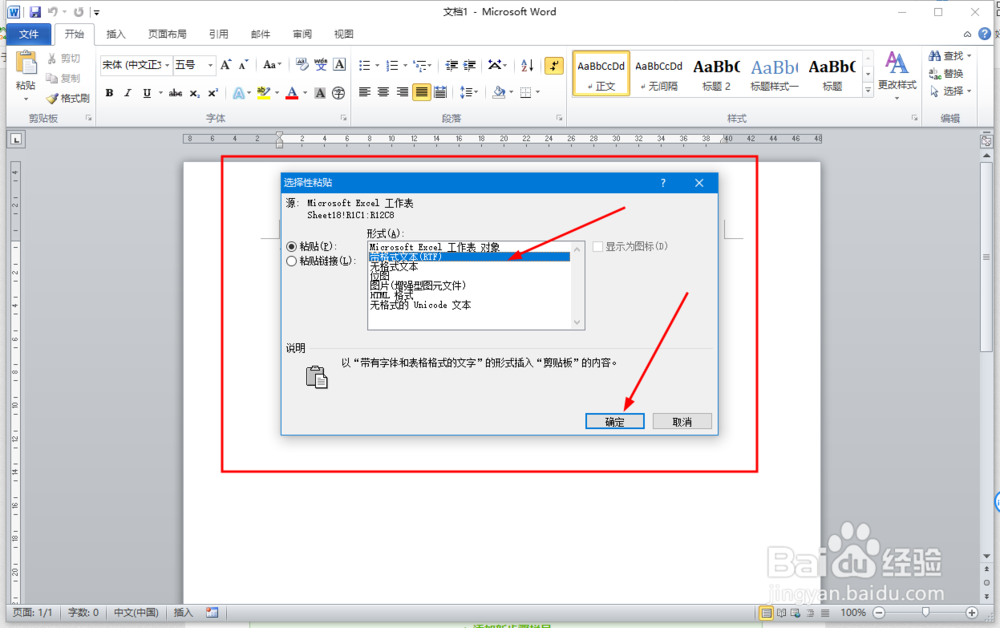
Task: Expand the styles gallery more arrow
Action: pyautogui.click(x=868, y=91)
